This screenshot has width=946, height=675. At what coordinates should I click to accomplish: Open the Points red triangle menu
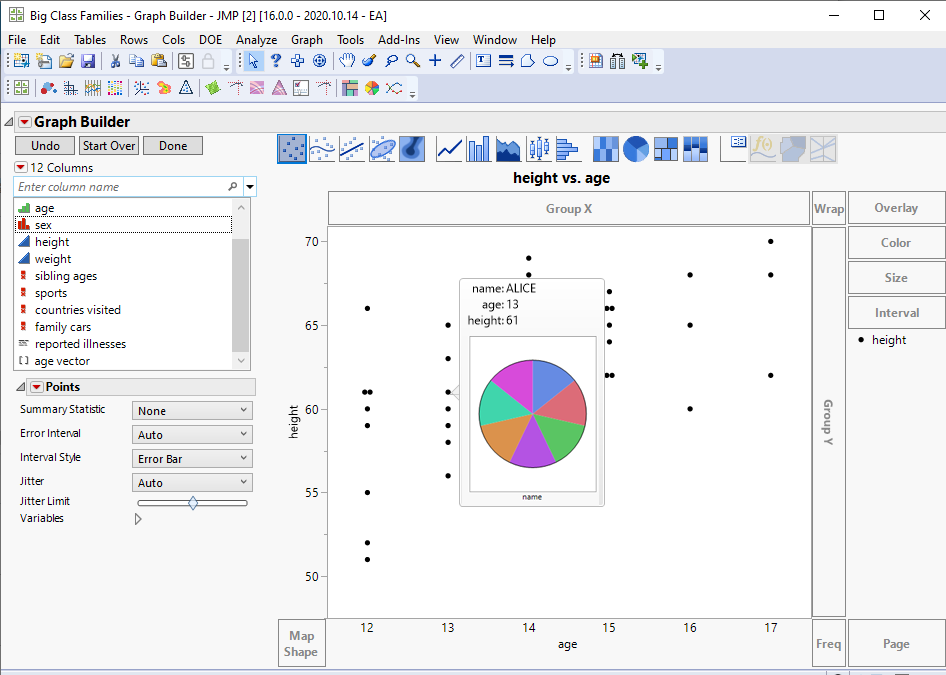[37, 387]
